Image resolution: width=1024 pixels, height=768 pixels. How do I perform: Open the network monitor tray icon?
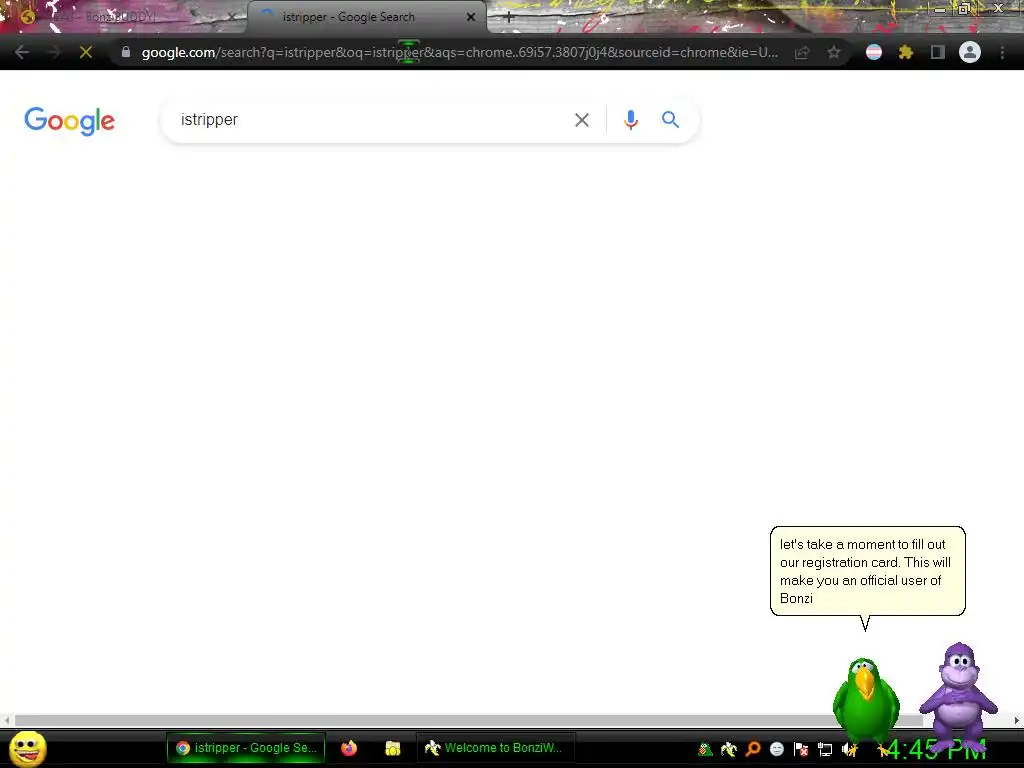click(x=825, y=749)
